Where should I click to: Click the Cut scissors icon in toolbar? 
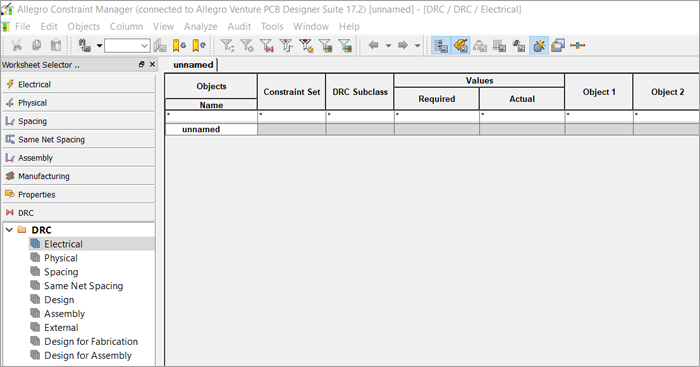pyautogui.click(x=17, y=45)
